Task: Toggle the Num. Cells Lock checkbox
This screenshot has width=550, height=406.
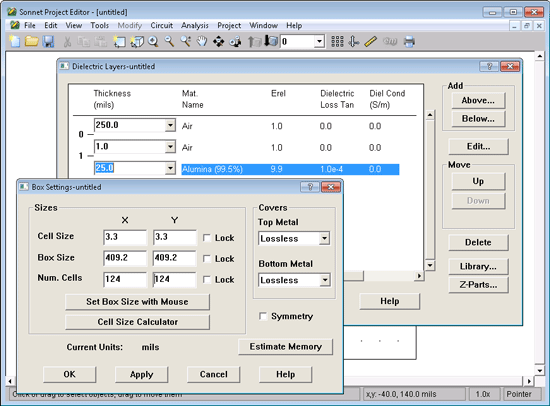Action: coord(207,280)
